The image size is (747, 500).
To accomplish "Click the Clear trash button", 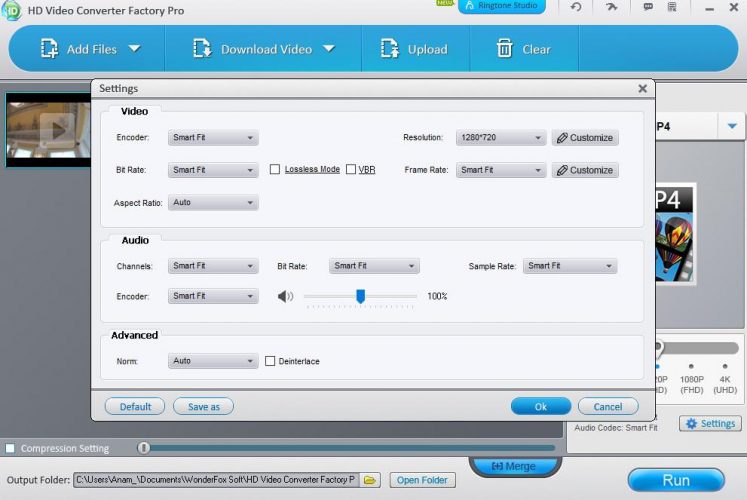I will (x=523, y=49).
